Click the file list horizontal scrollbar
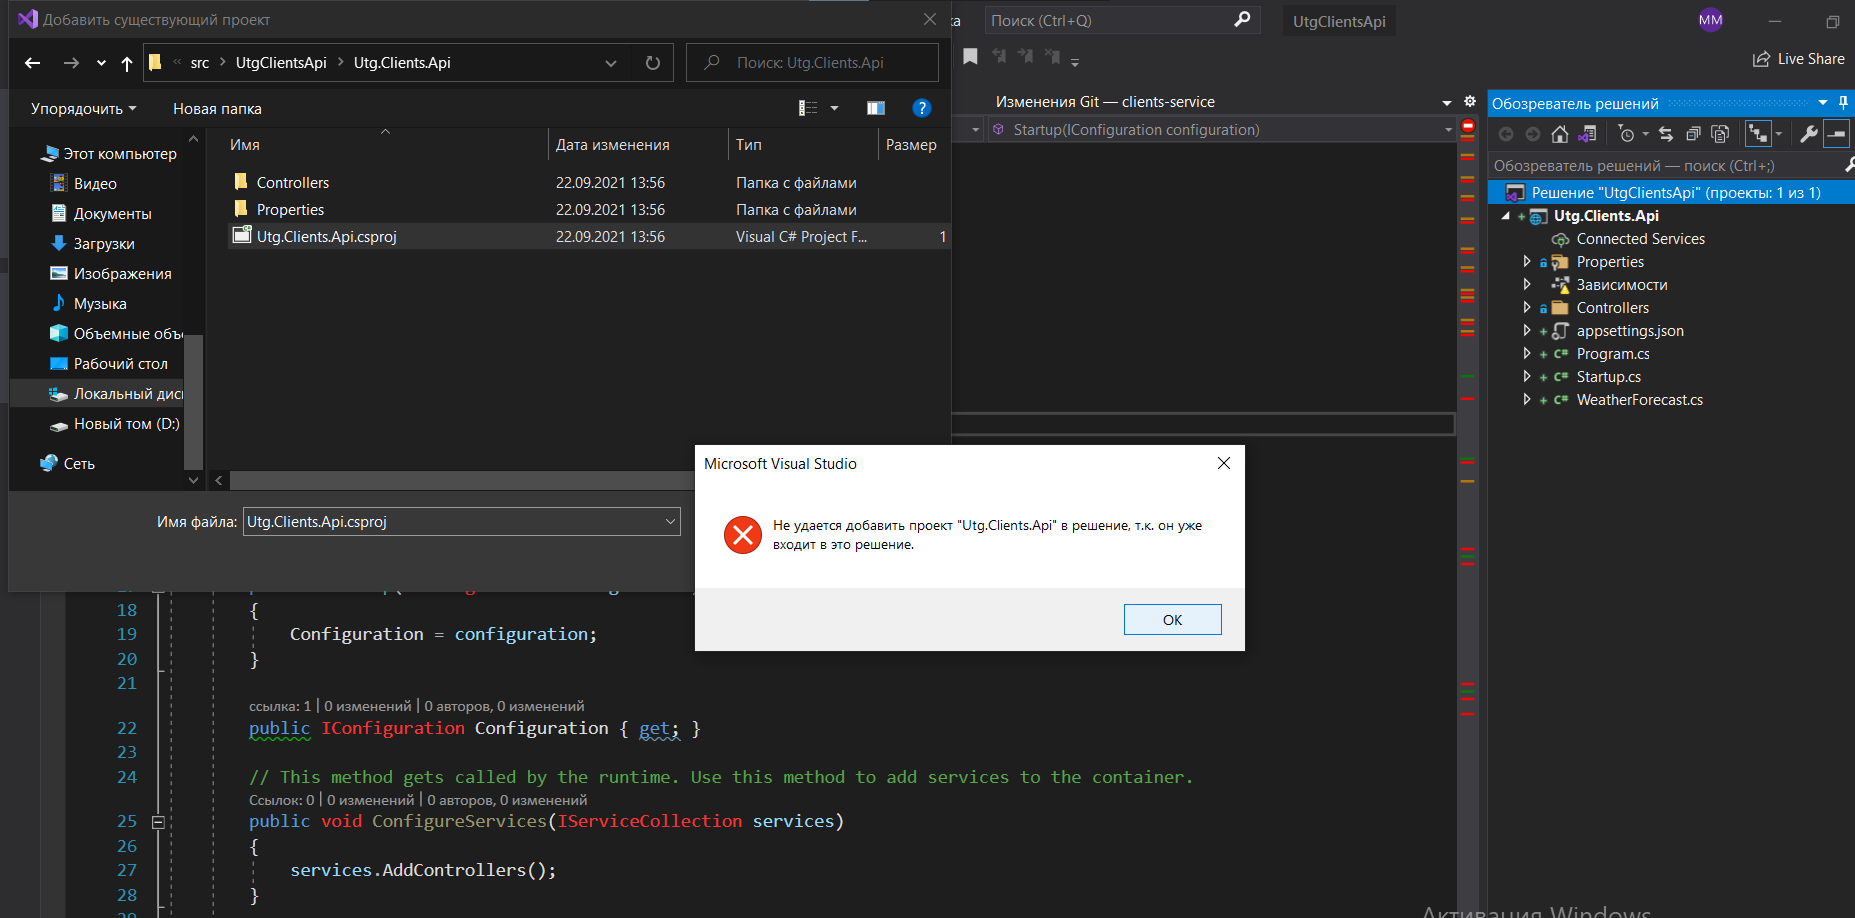The height and width of the screenshot is (918, 1855). (x=460, y=480)
